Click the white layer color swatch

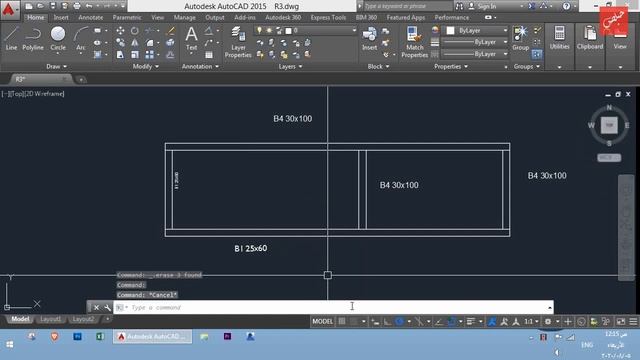pos(289,31)
